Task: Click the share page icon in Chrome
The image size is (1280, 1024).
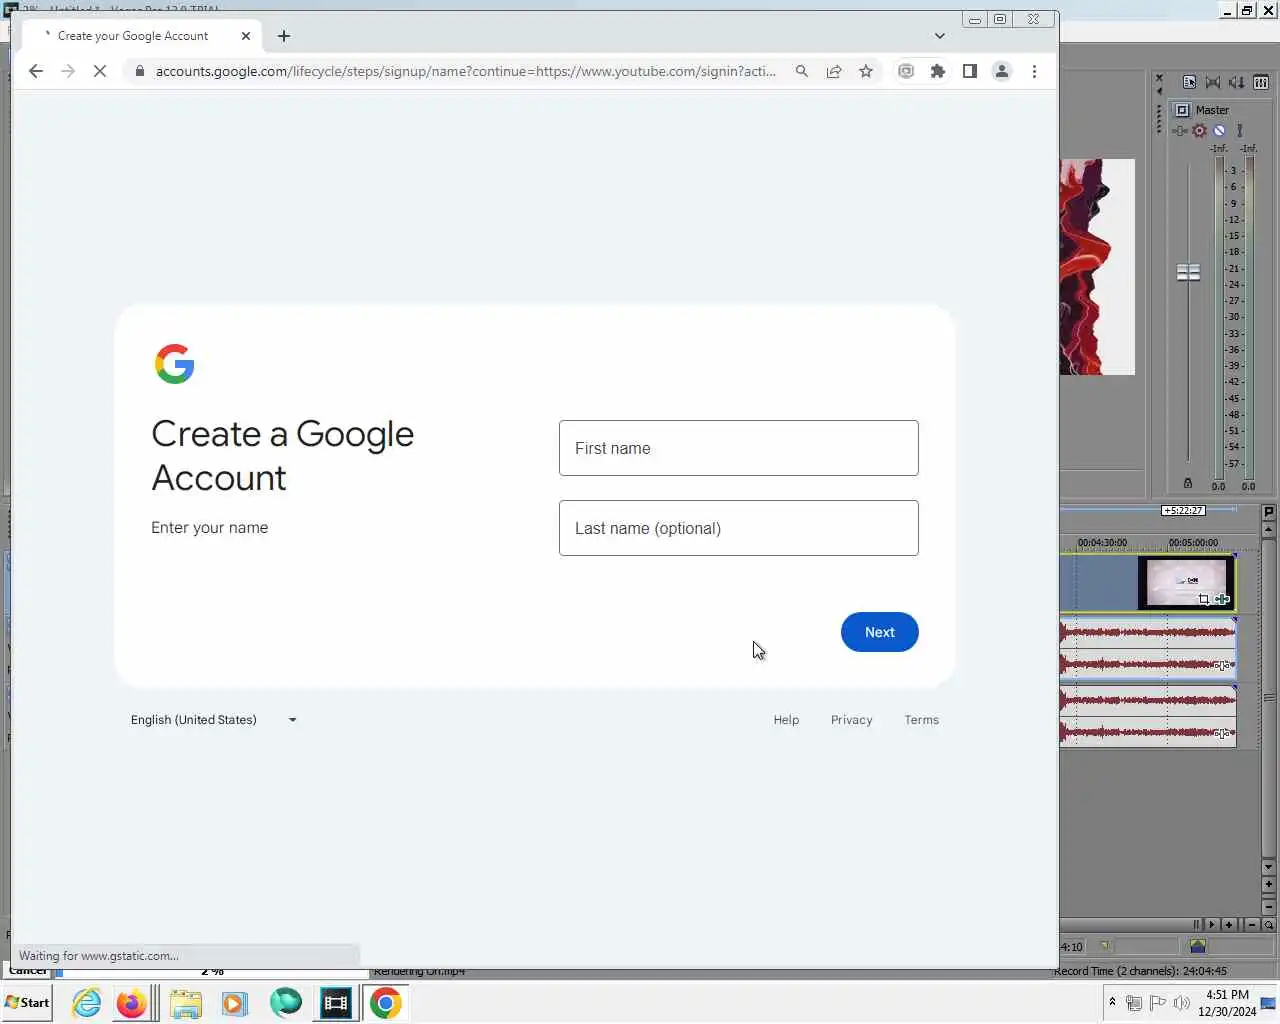Action: pyautogui.click(x=834, y=71)
